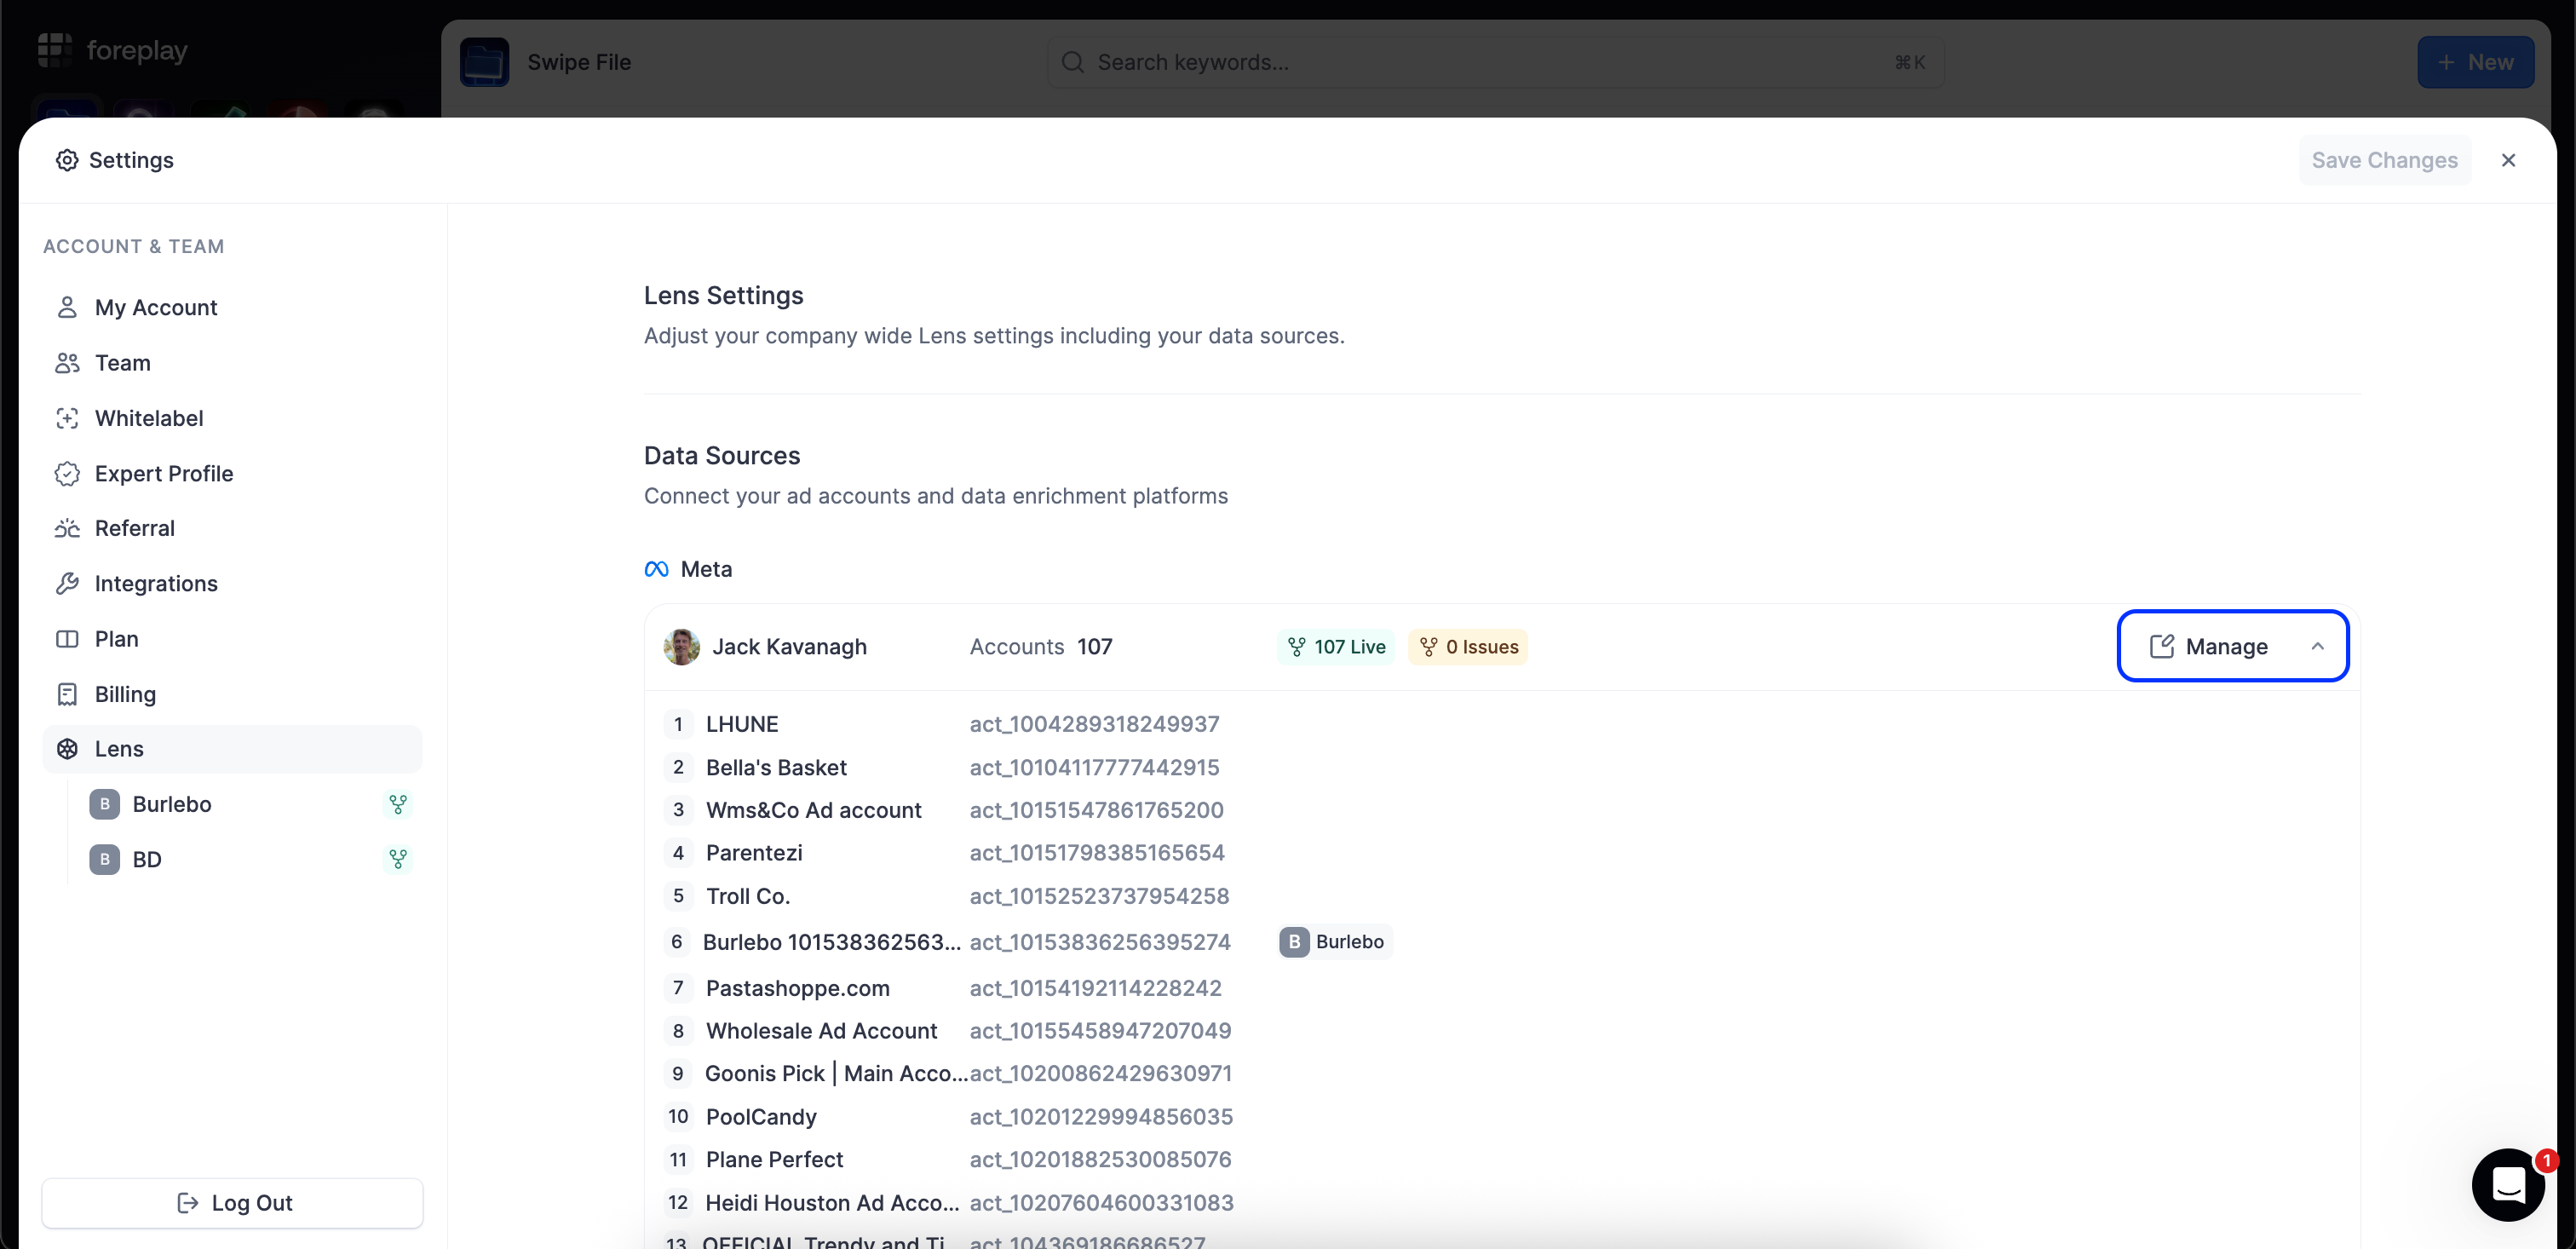Click Jack Kavanagh's profile avatar
This screenshot has height=1249, width=2576.
tap(682, 647)
